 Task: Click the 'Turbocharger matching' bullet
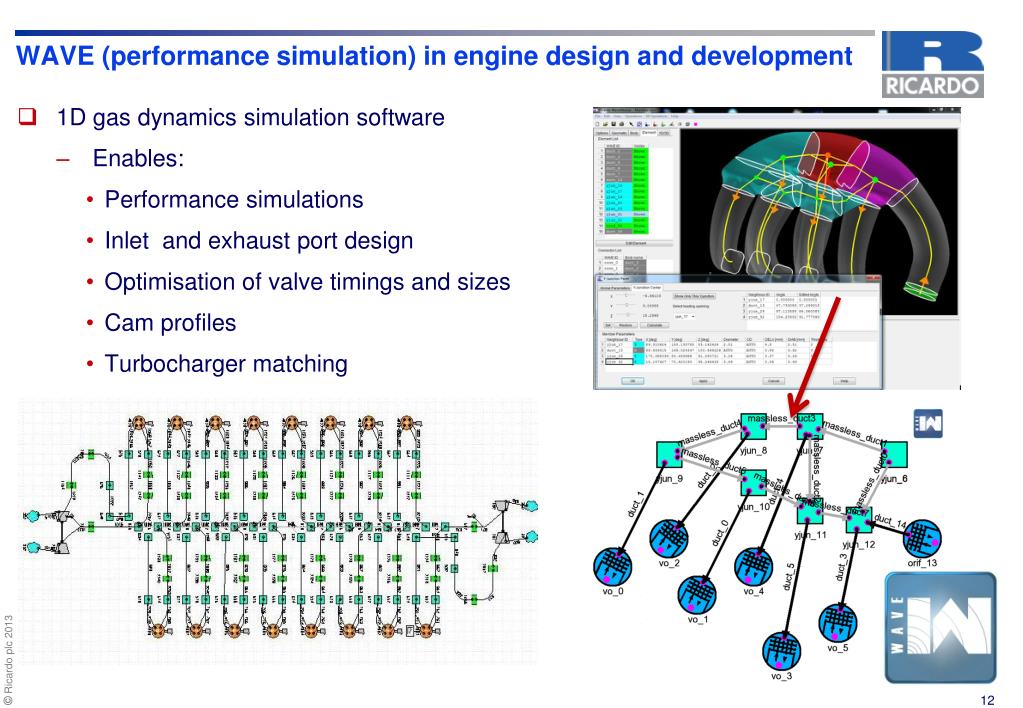coord(226,364)
